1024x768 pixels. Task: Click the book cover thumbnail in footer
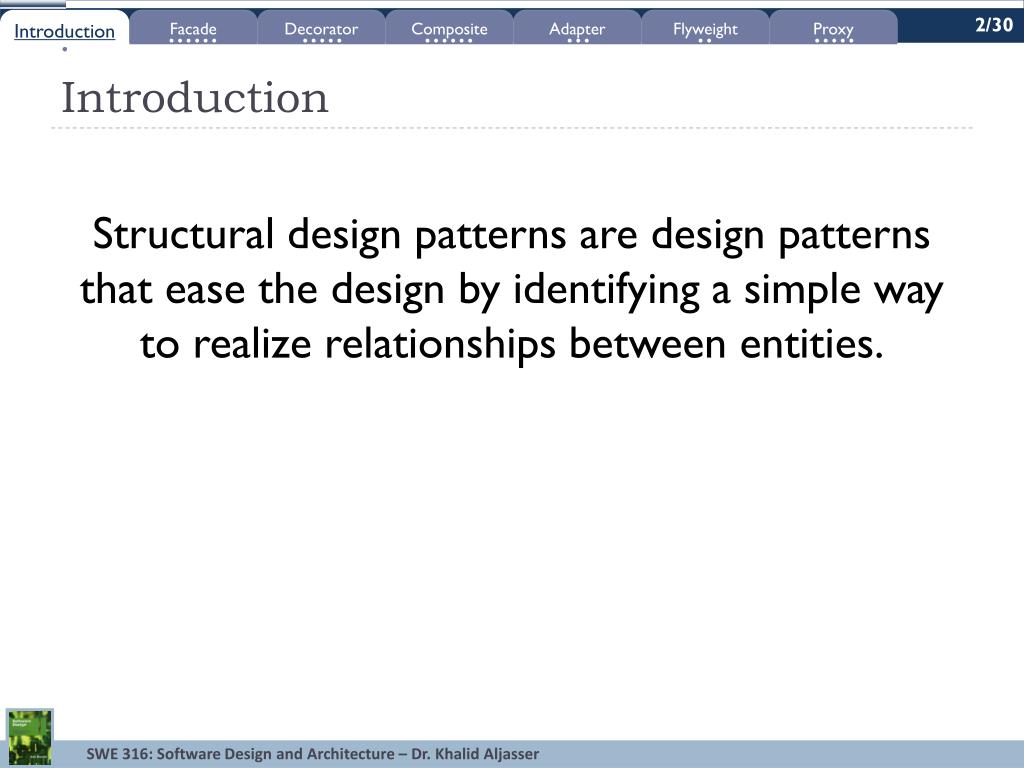(x=29, y=737)
